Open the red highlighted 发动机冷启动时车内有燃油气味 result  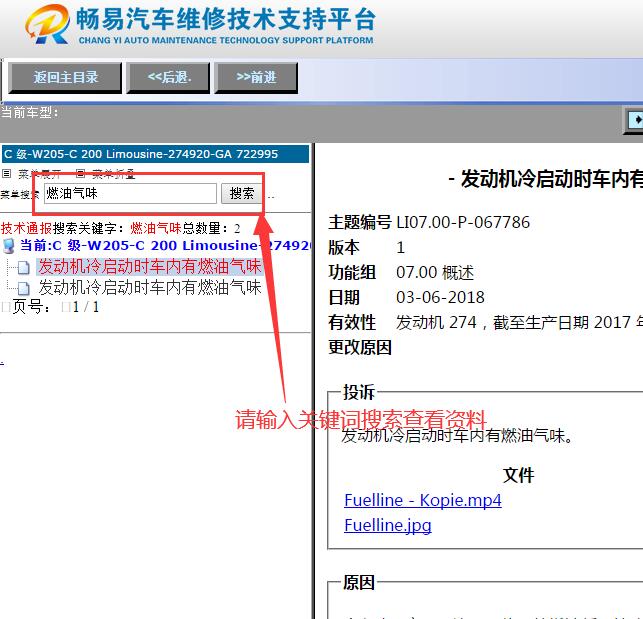(150, 267)
